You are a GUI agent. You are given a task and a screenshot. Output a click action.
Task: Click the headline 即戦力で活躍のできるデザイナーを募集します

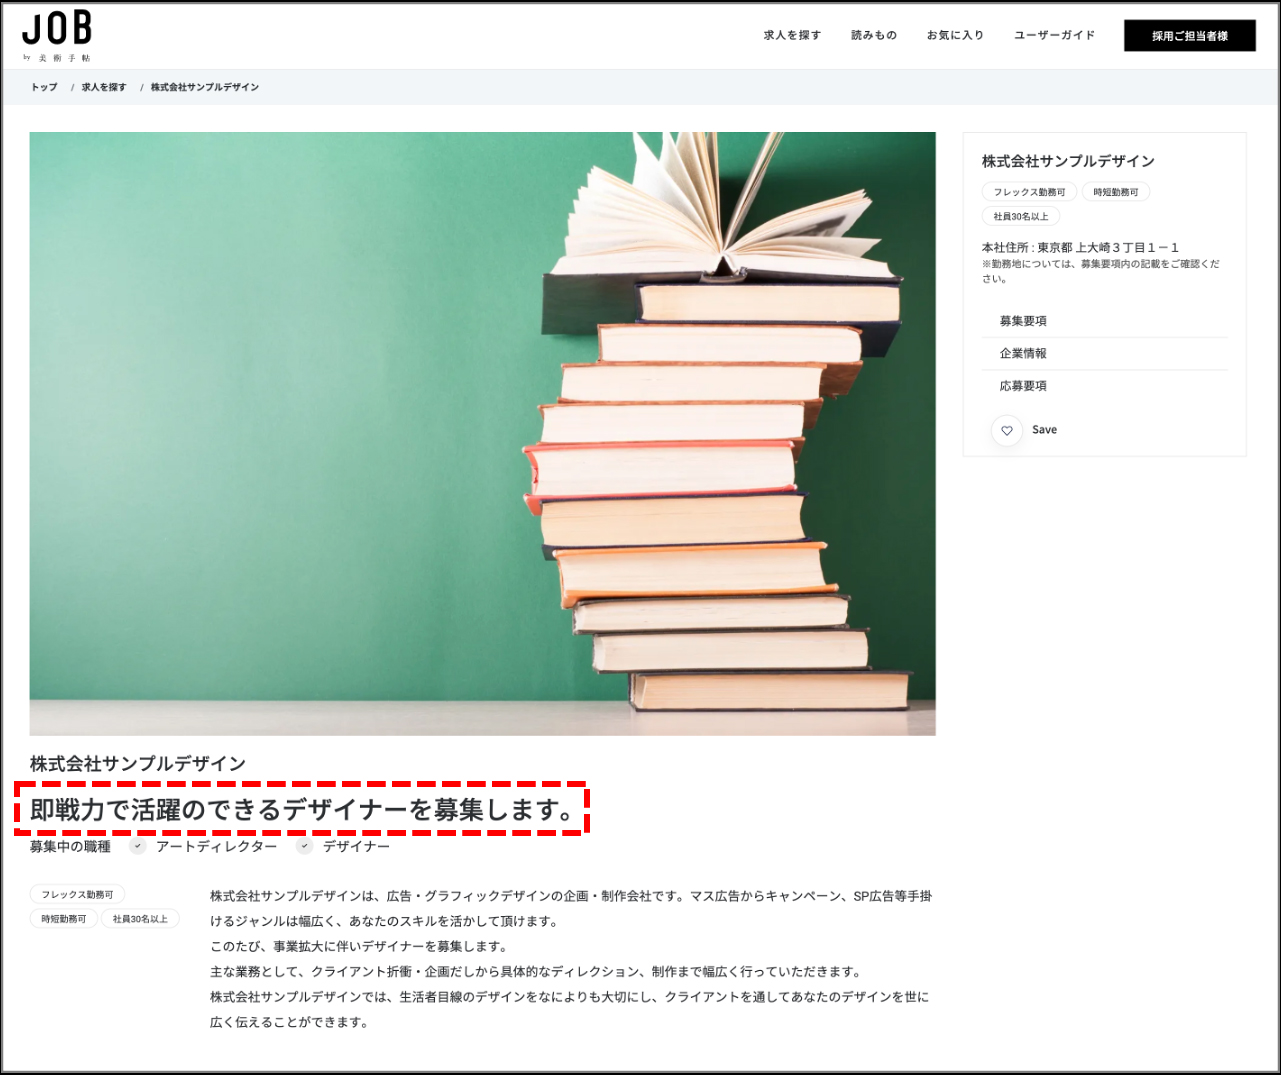(302, 810)
